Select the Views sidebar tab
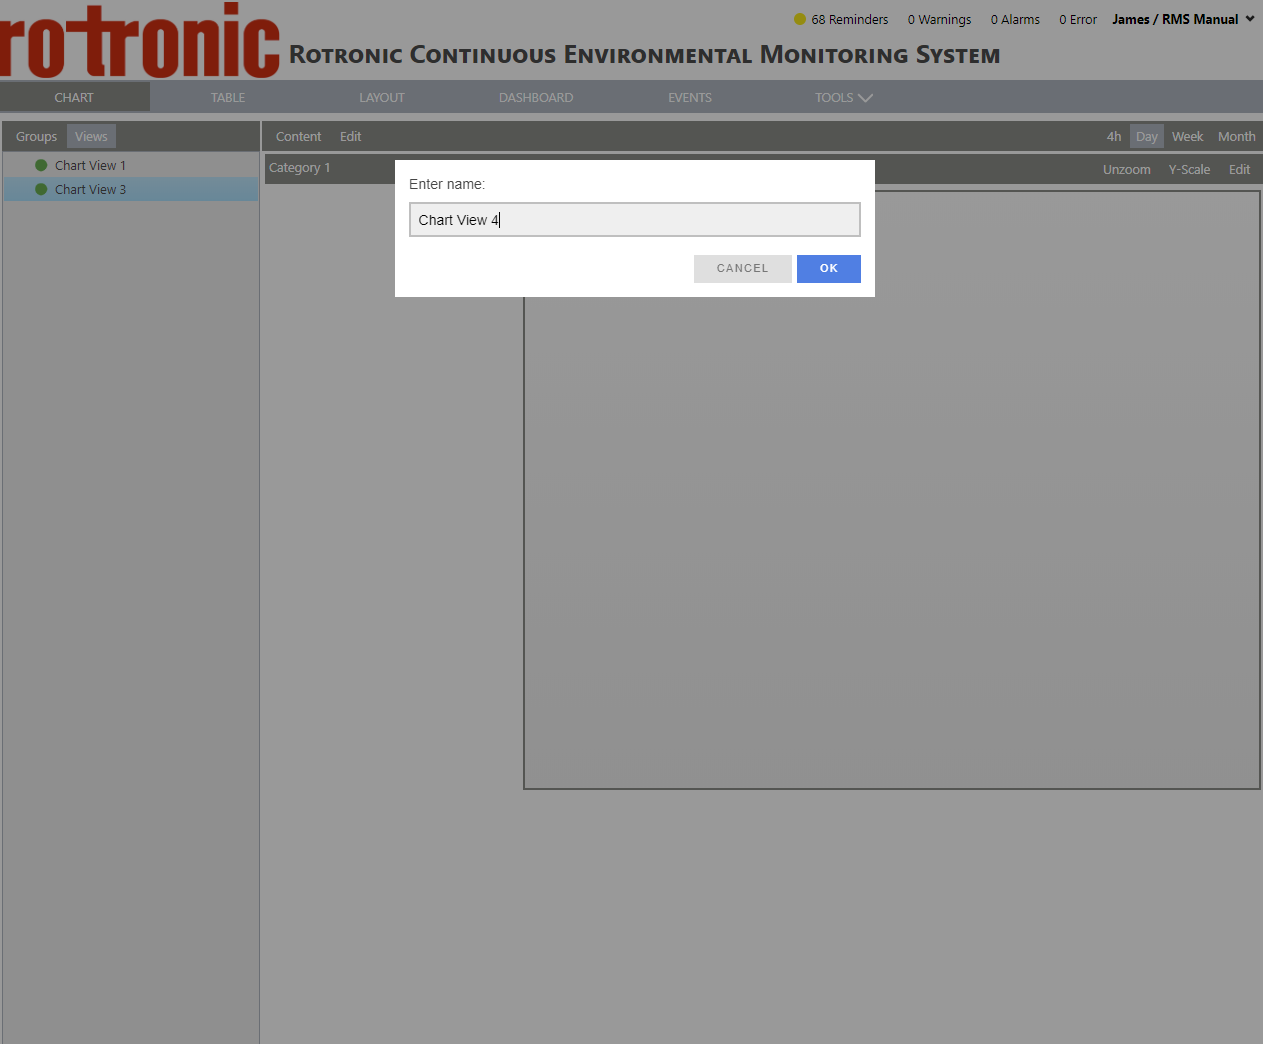Image resolution: width=1263 pixels, height=1044 pixels. (x=91, y=136)
